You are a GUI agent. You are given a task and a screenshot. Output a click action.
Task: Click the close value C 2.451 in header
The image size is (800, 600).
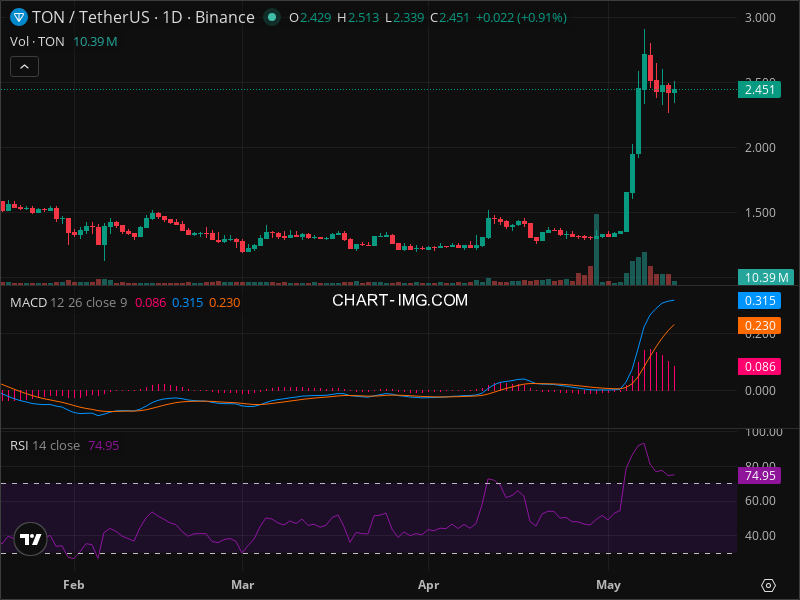[x=449, y=18]
